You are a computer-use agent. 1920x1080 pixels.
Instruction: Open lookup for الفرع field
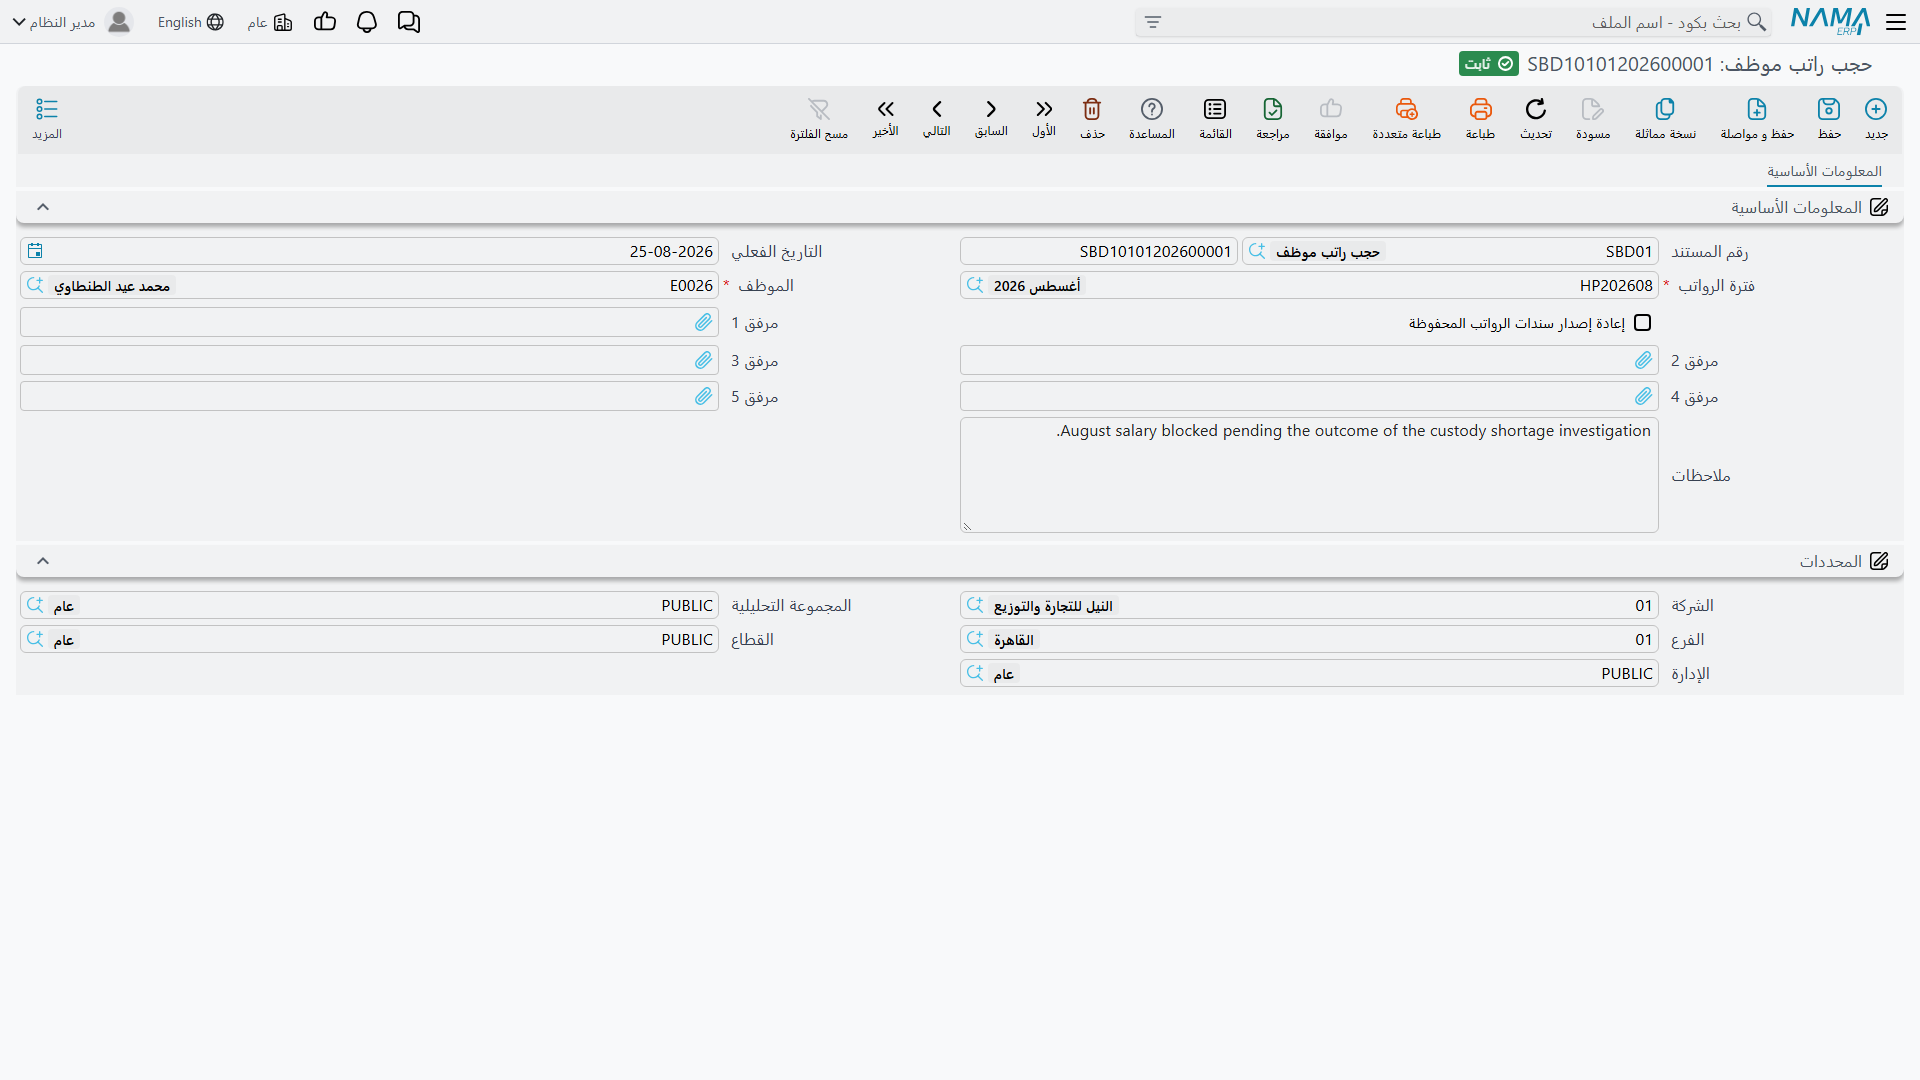(x=976, y=639)
